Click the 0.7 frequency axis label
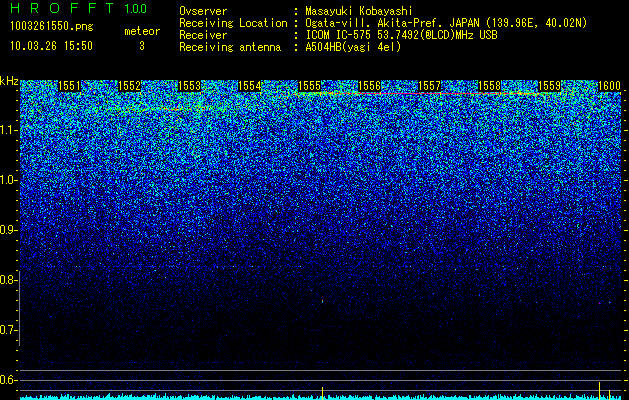This screenshot has height=400, width=629. pos(7,330)
